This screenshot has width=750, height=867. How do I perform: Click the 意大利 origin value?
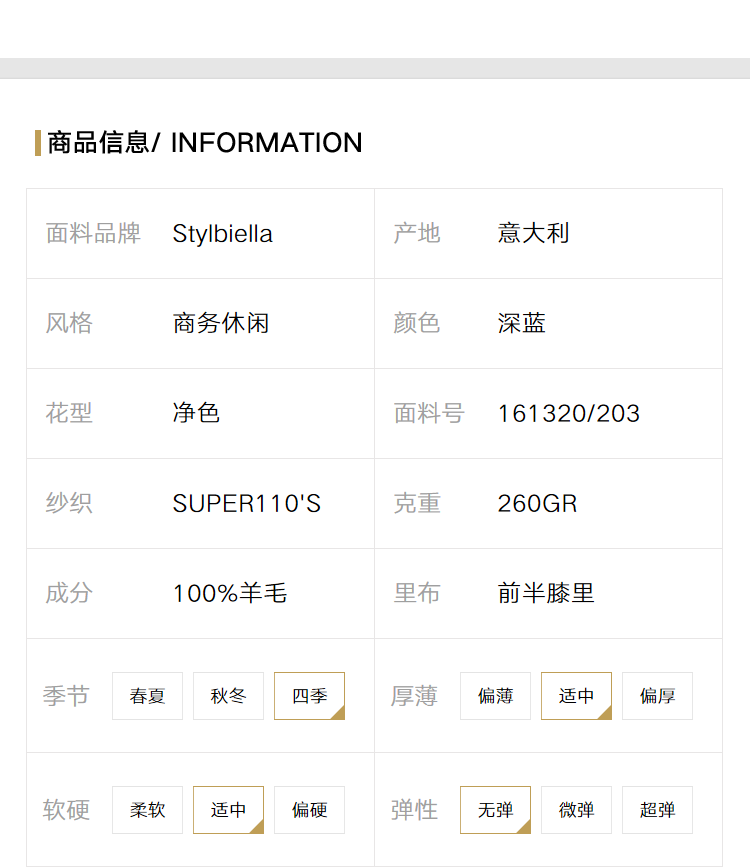pyautogui.click(x=533, y=233)
